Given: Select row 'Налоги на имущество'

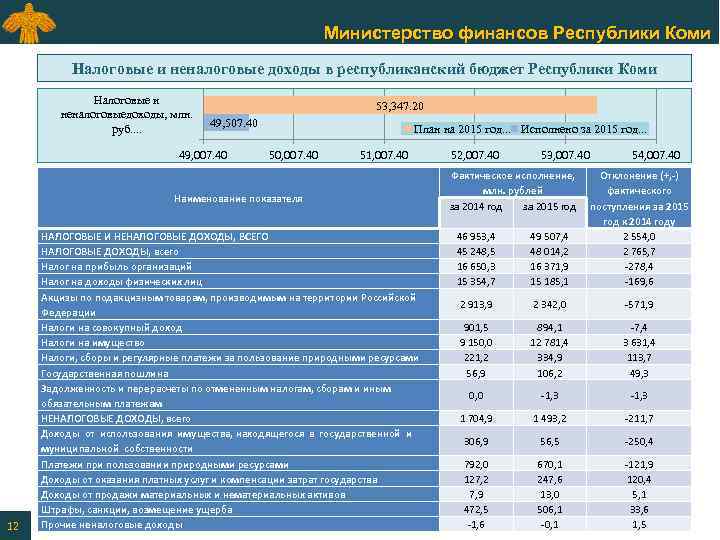Looking at the screenshot, I should [x=365, y=343].
